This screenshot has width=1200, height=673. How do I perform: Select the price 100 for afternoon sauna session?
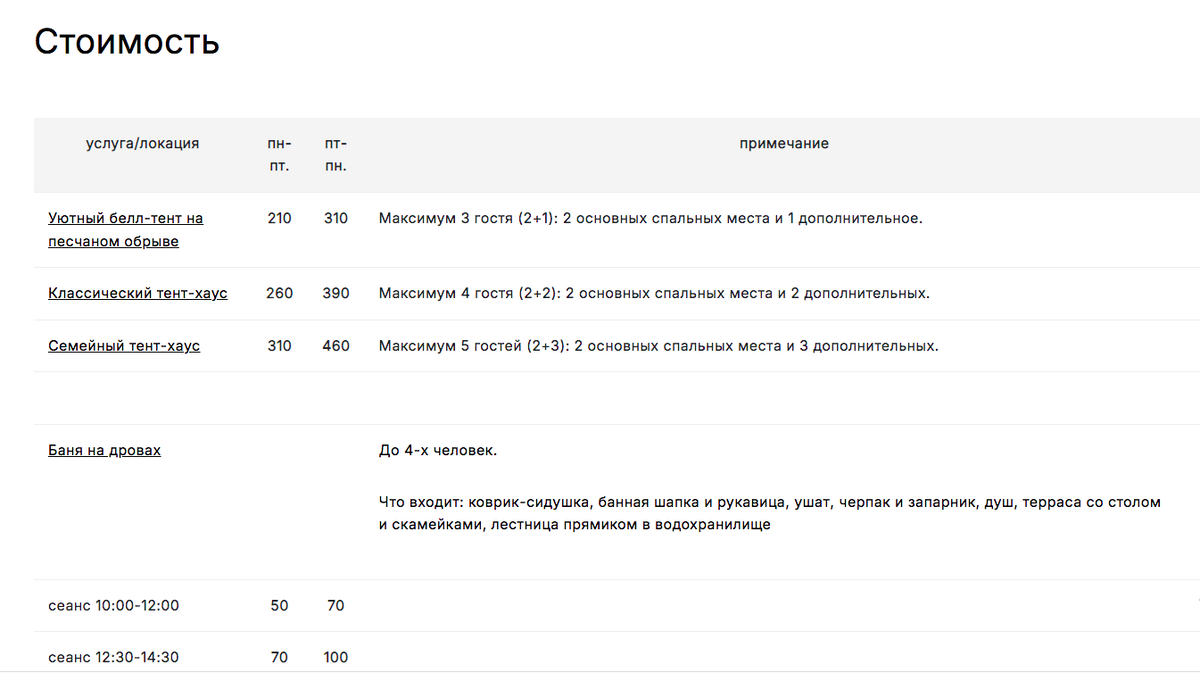(x=336, y=657)
